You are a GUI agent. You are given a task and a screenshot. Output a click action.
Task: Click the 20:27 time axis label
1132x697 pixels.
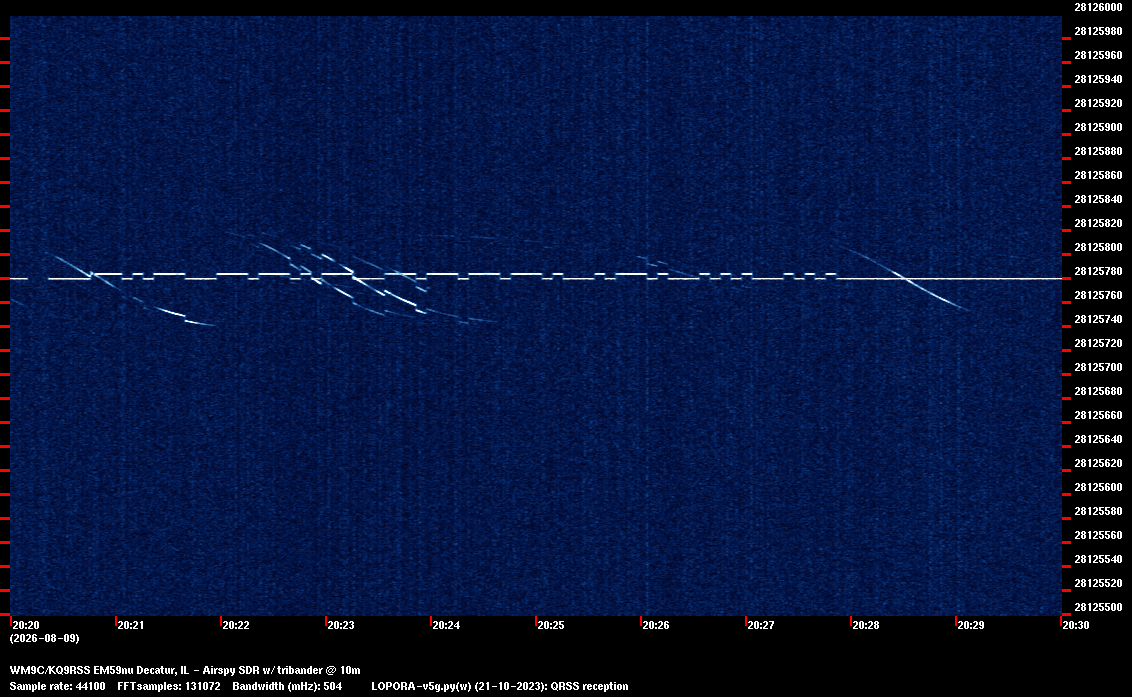pyautogui.click(x=761, y=625)
